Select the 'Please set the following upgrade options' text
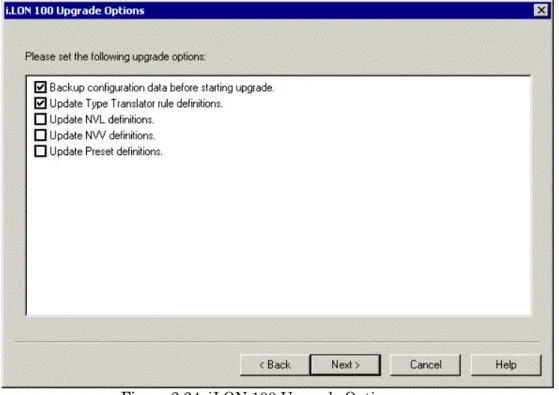 116,57
